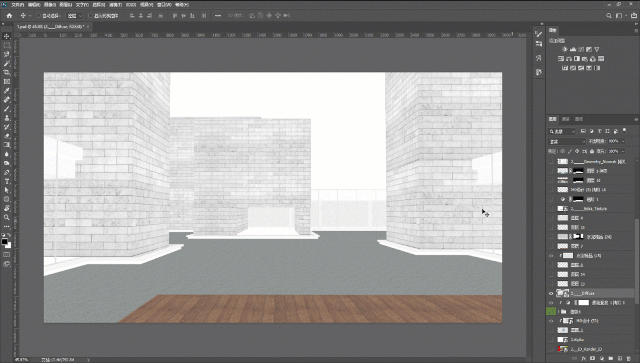Image resolution: width=640 pixels, height=363 pixels.
Task: Select the Eyedropper tool
Action: (x=7, y=91)
